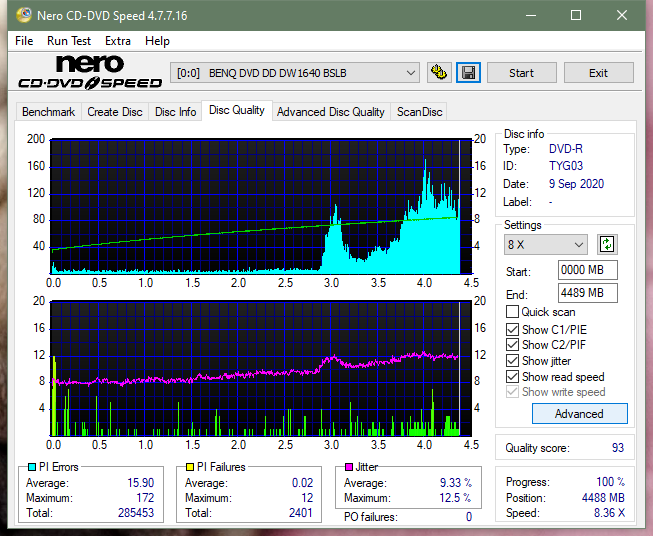Switch to the ScanDisc tab
Screen dimensions: 653x536
coord(419,112)
